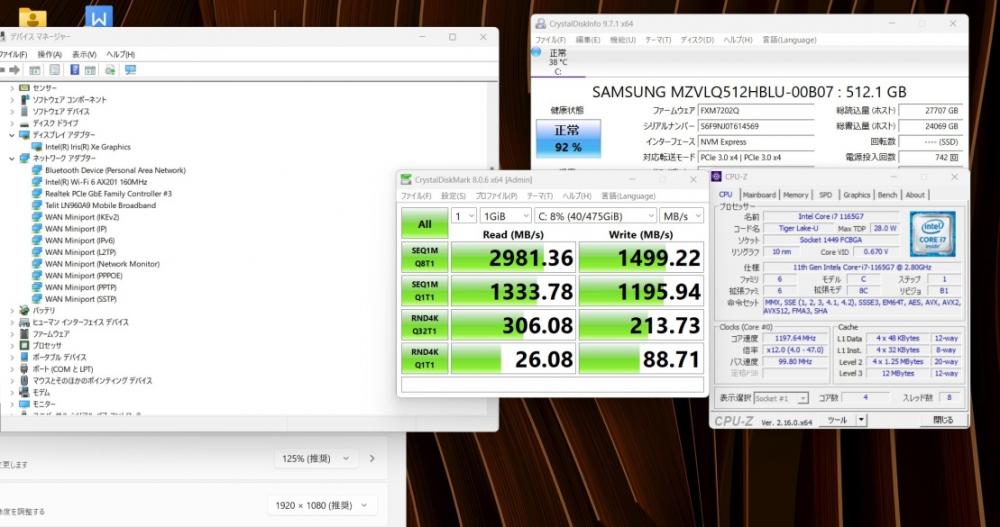This screenshot has height=527, width=1000.
Task: Open the blue W desktop icon
Action: (98, 17)
